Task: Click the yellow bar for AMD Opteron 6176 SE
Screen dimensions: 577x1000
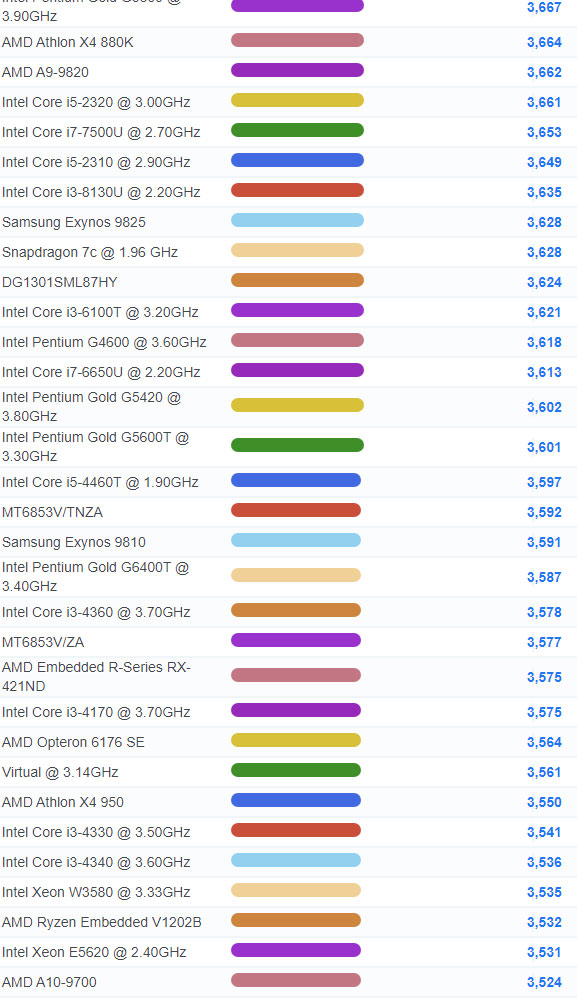Action: [x=296, y=740]
